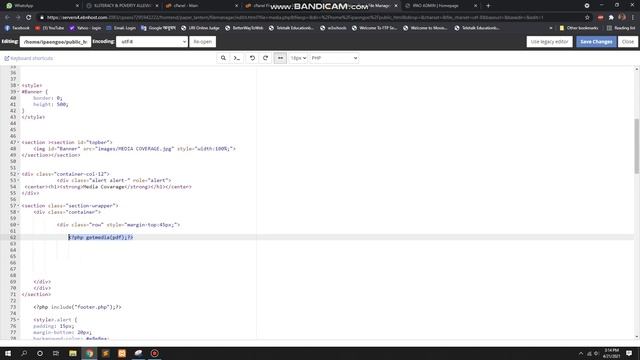Reload the browser page
Viewport: 640px width, 360px height.
tap(29, 18)
